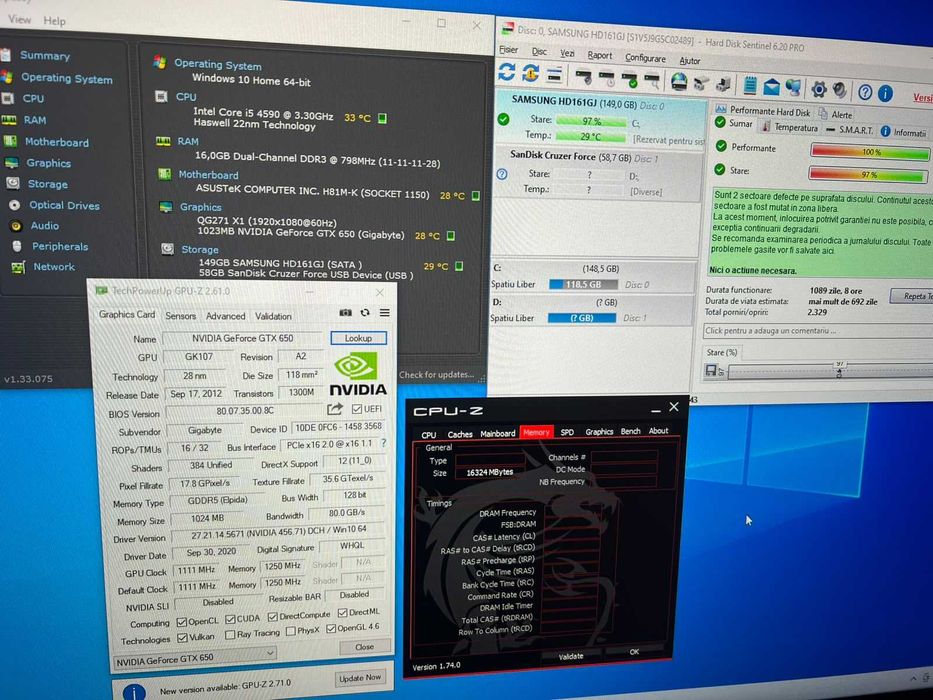The height and width of the screenshot is (700, 933).
Task: Click the green check icon beside SAMSUNG HD161GJ
Action: (503, 119)
